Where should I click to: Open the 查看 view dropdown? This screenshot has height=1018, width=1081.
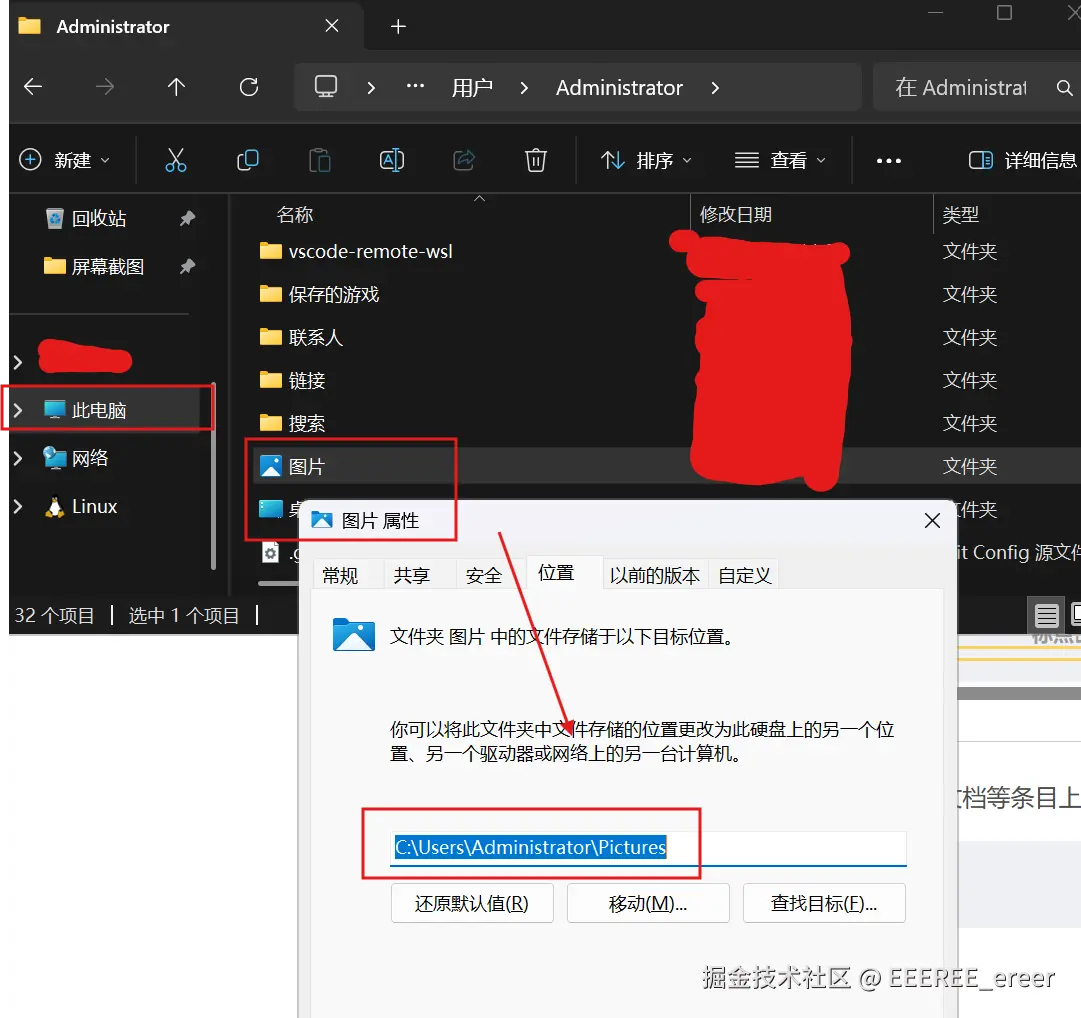780,161
